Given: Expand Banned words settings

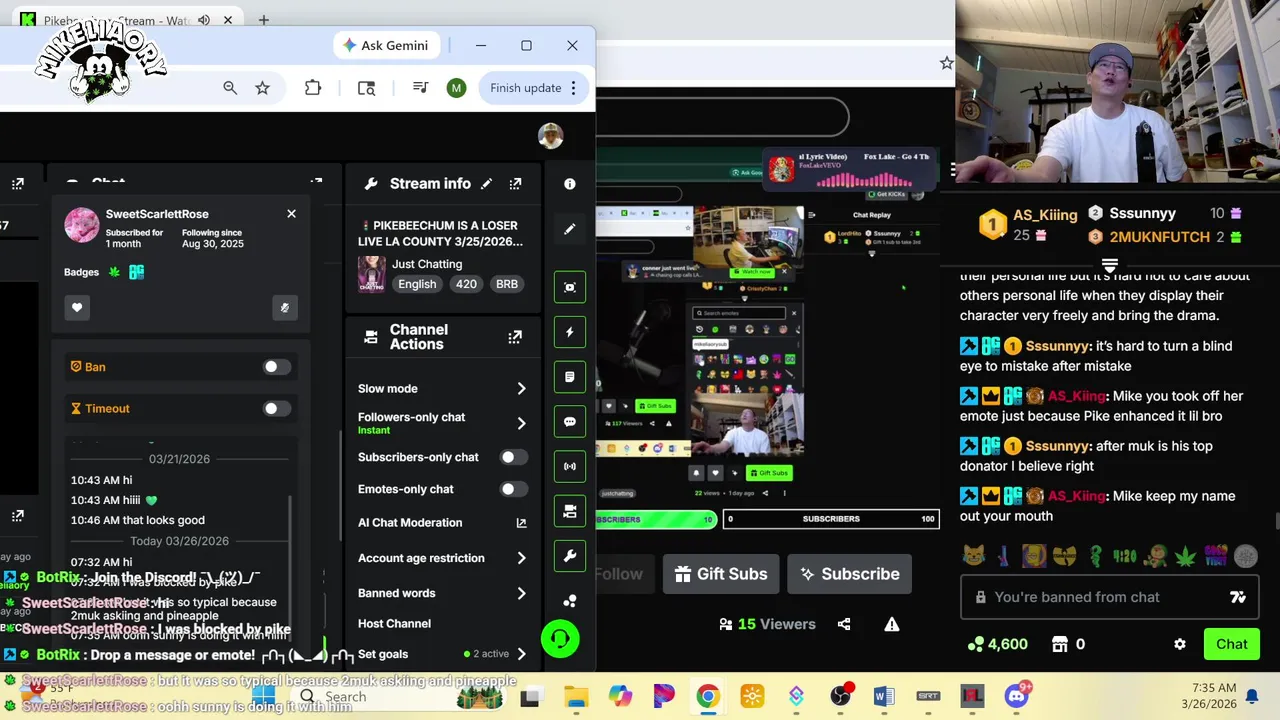Looking at the screenshot, I should pos(521,593).
